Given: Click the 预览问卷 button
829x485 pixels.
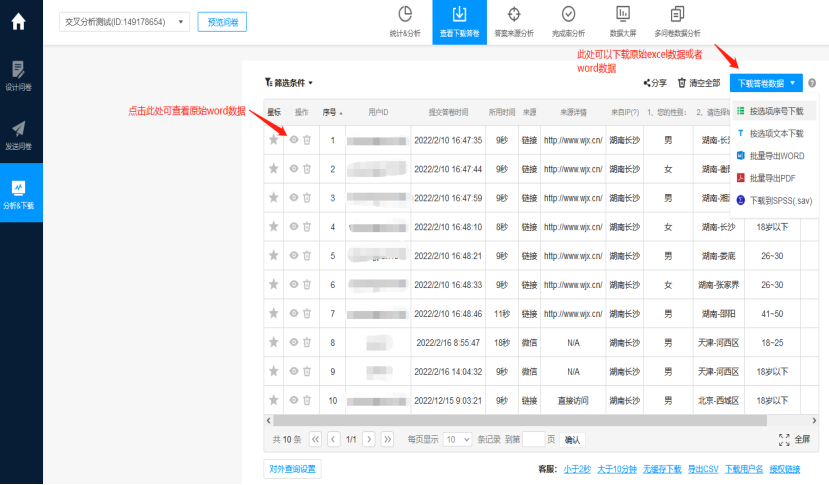Looking at the screenshot, I should [x=222, y=22].
